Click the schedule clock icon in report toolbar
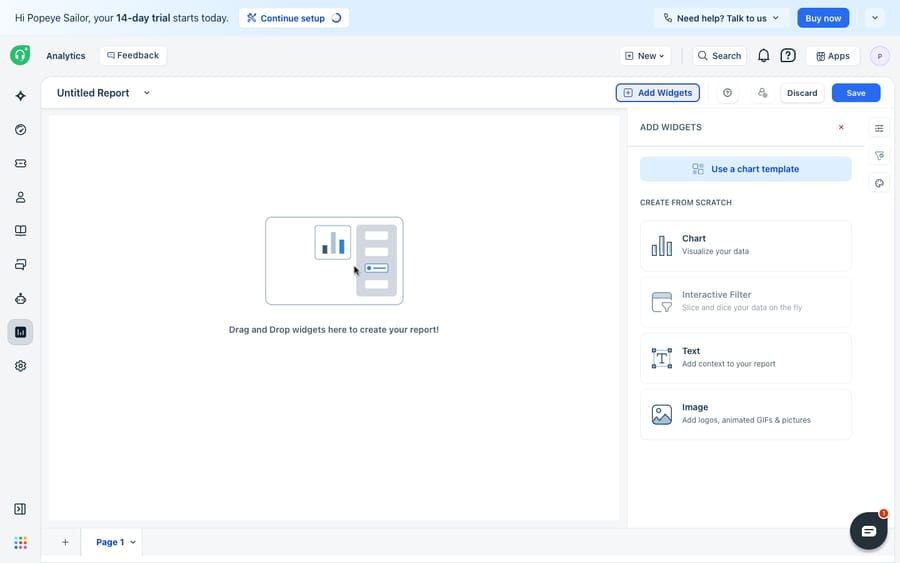Image resolution: width=900 pixels, height=563 pixels. click(727, 93)
